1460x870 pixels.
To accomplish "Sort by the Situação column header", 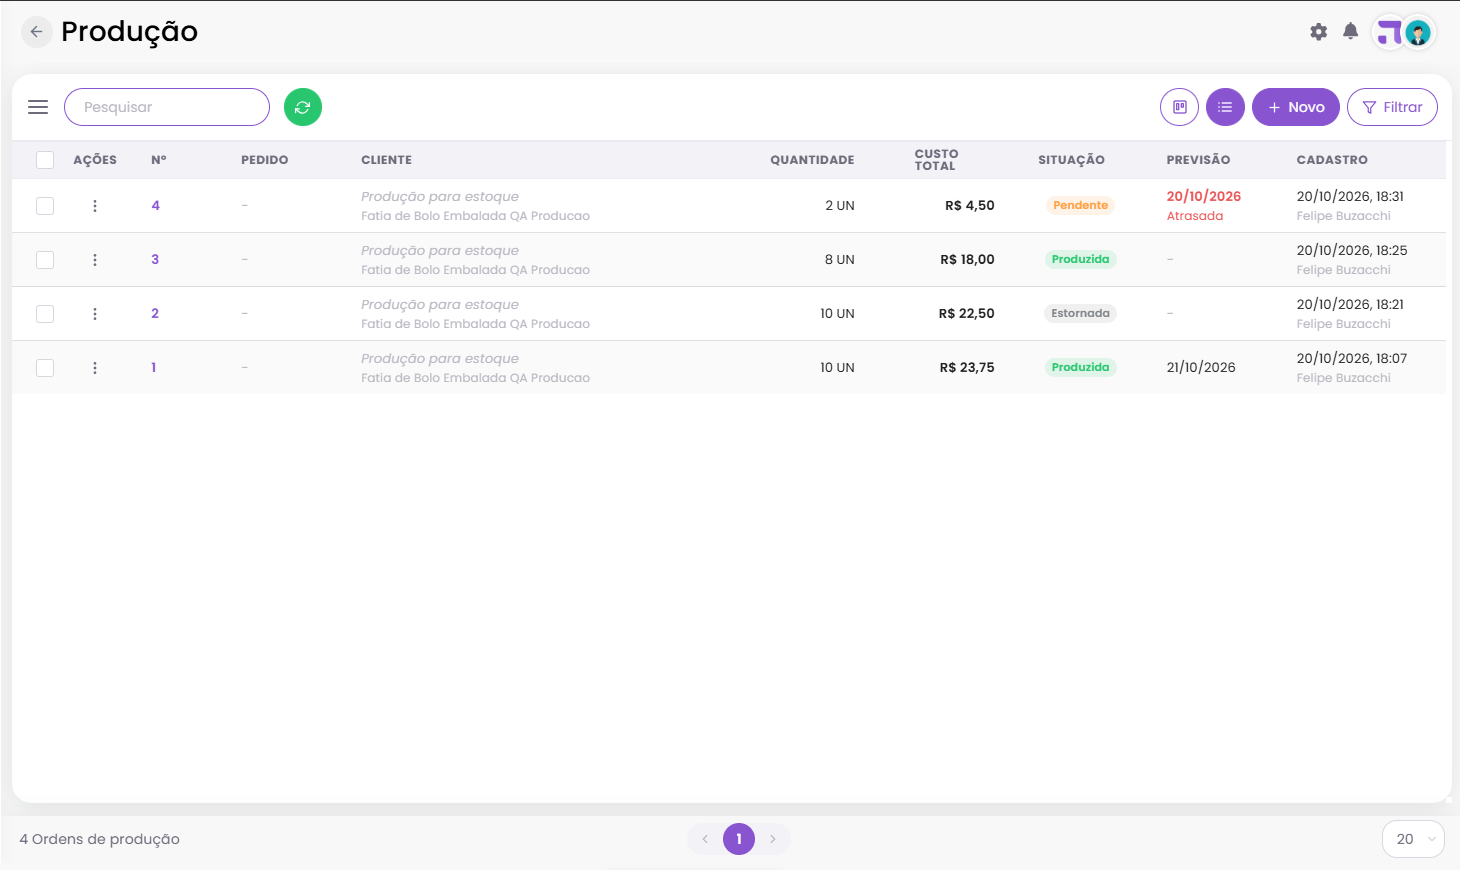I will 1071,160.
